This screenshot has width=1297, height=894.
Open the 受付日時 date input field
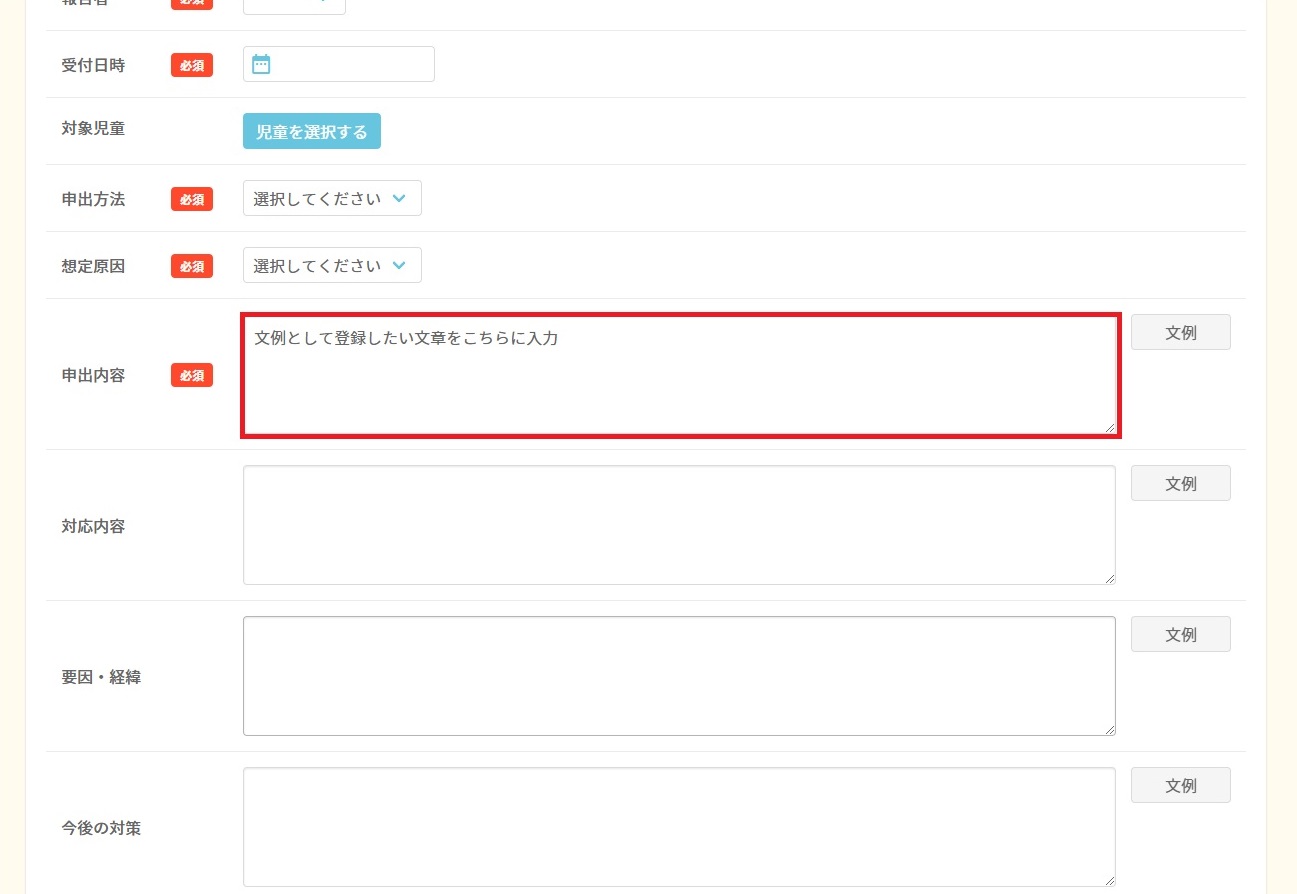coord(339,64)
